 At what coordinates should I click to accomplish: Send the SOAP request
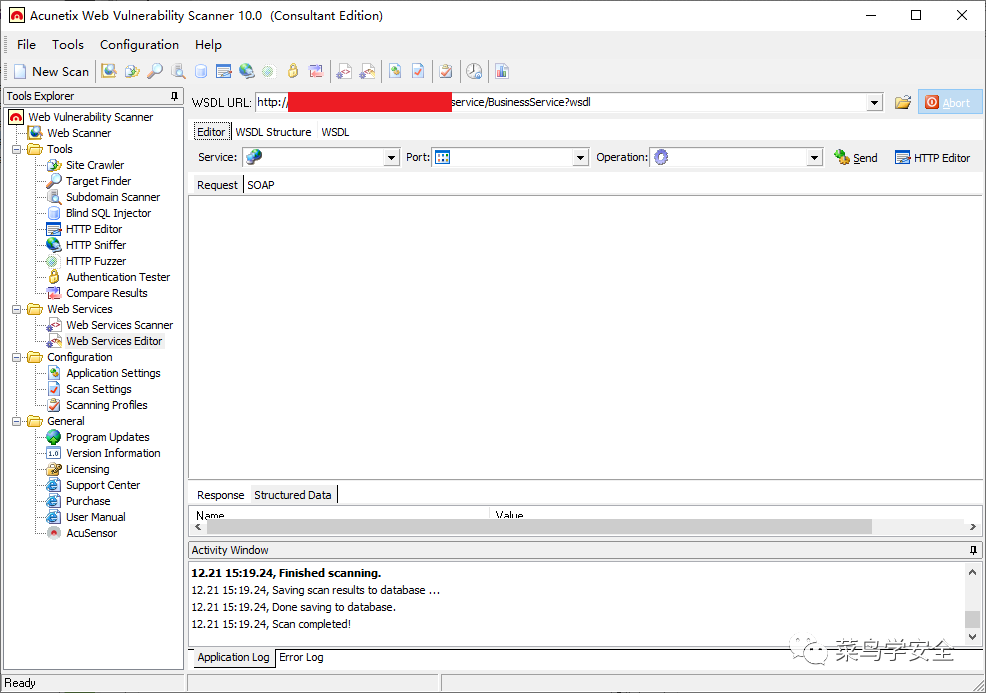[x=856, y=157]
